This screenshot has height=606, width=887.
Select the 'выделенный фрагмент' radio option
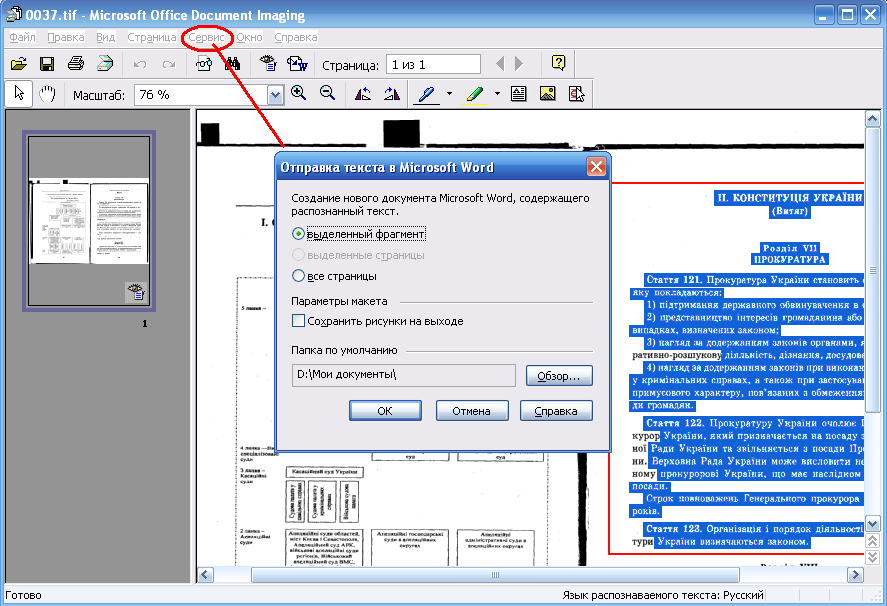pyautogui.click(x=298, y=234)
